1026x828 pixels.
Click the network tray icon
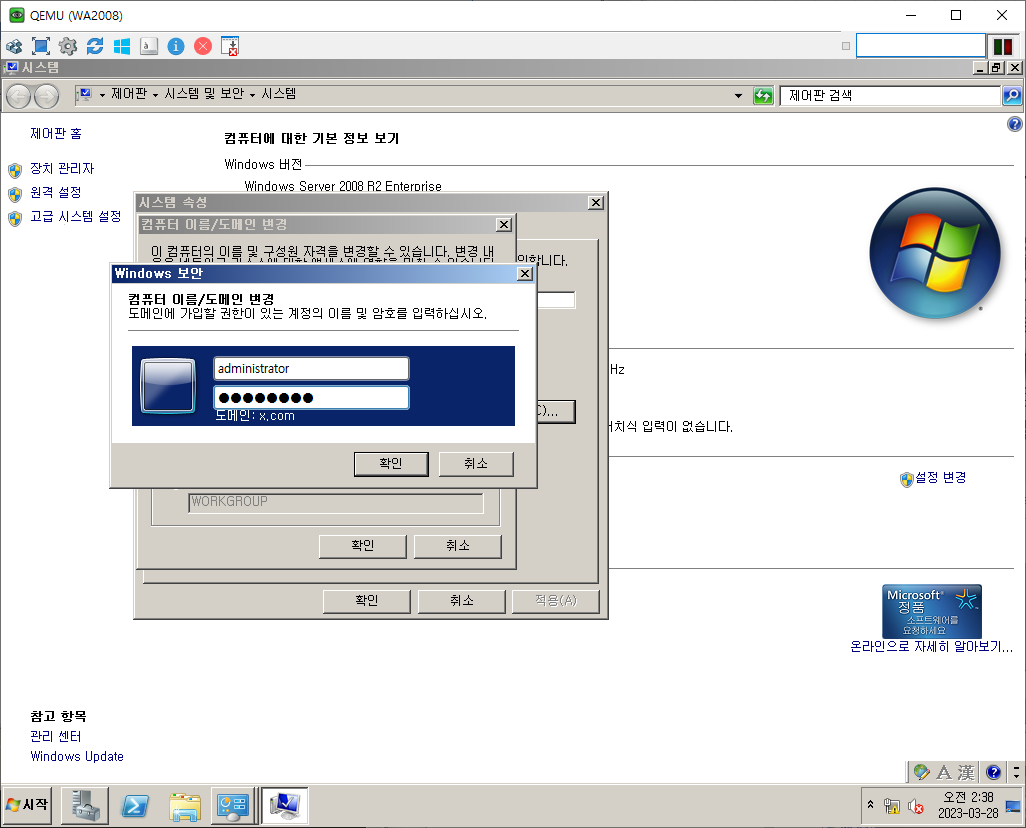pos(892,806)
